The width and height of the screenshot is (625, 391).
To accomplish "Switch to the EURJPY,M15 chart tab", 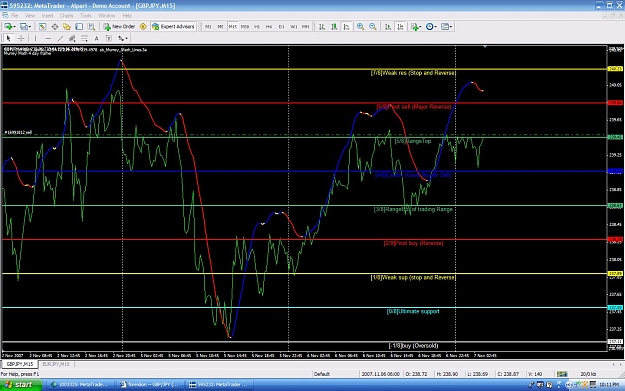I will 56,364.
